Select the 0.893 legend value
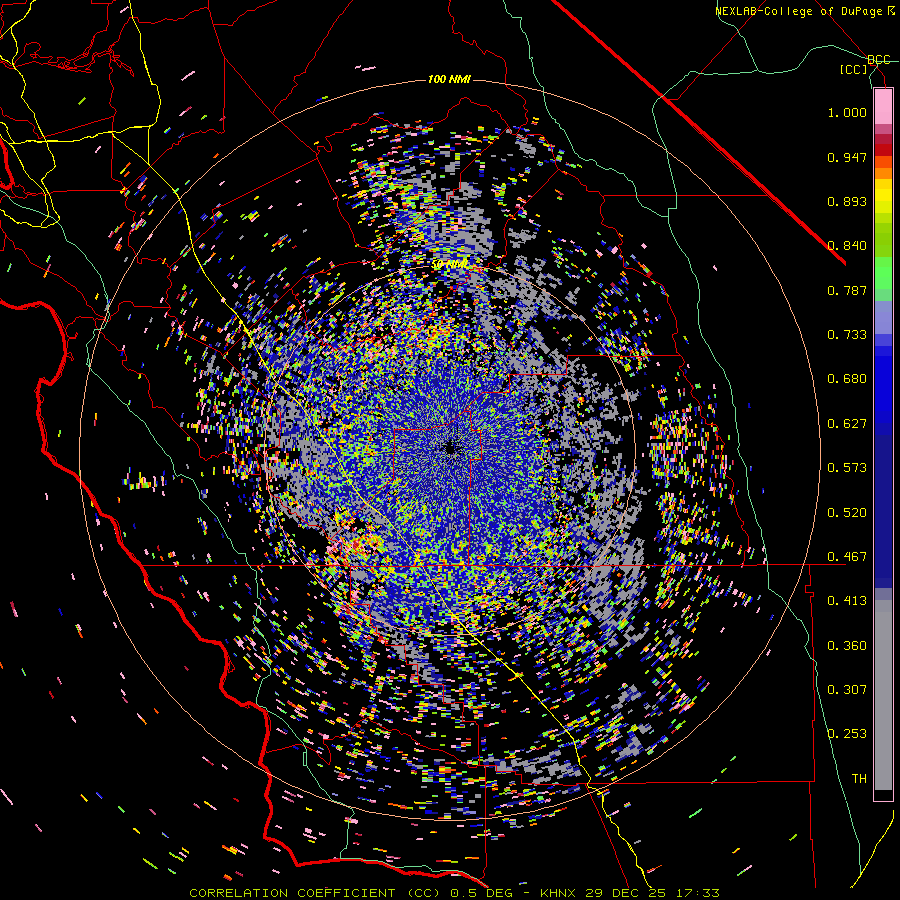Screen dimensions: 900x900 pos(847,201)
